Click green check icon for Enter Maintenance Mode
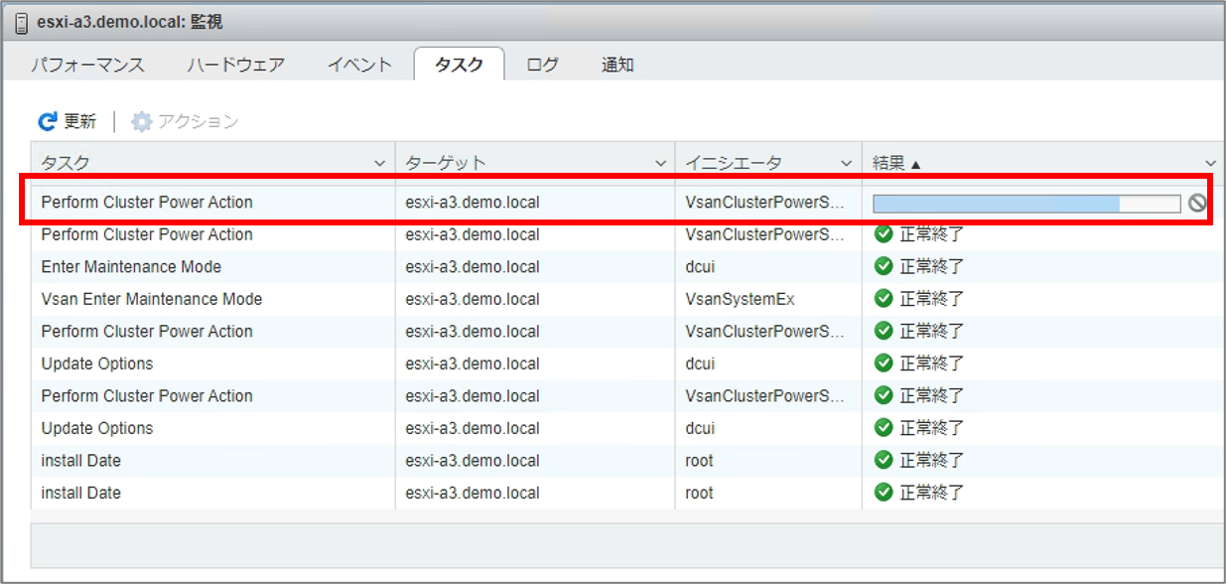This screenshot has height=584, width=1226. tap(883, 267)
